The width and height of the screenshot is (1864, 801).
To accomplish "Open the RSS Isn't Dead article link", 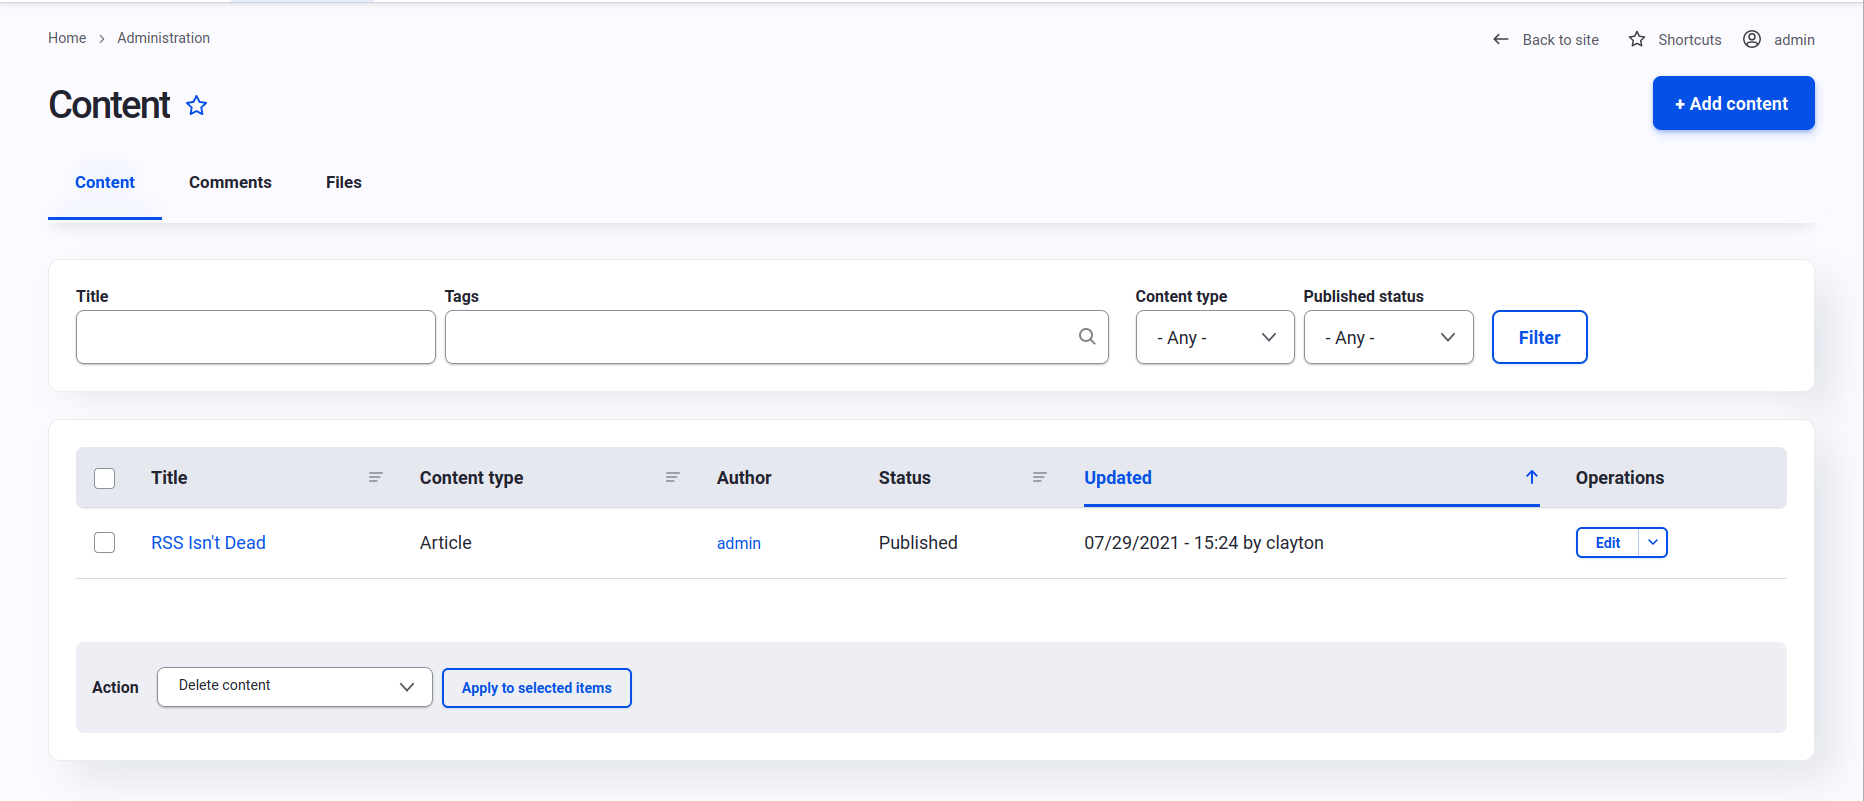I will (208, 543).
